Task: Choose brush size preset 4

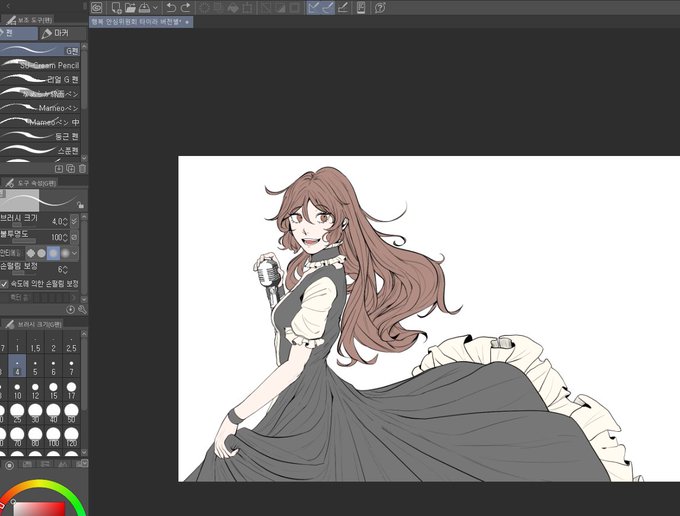Action: click(17, 366)
